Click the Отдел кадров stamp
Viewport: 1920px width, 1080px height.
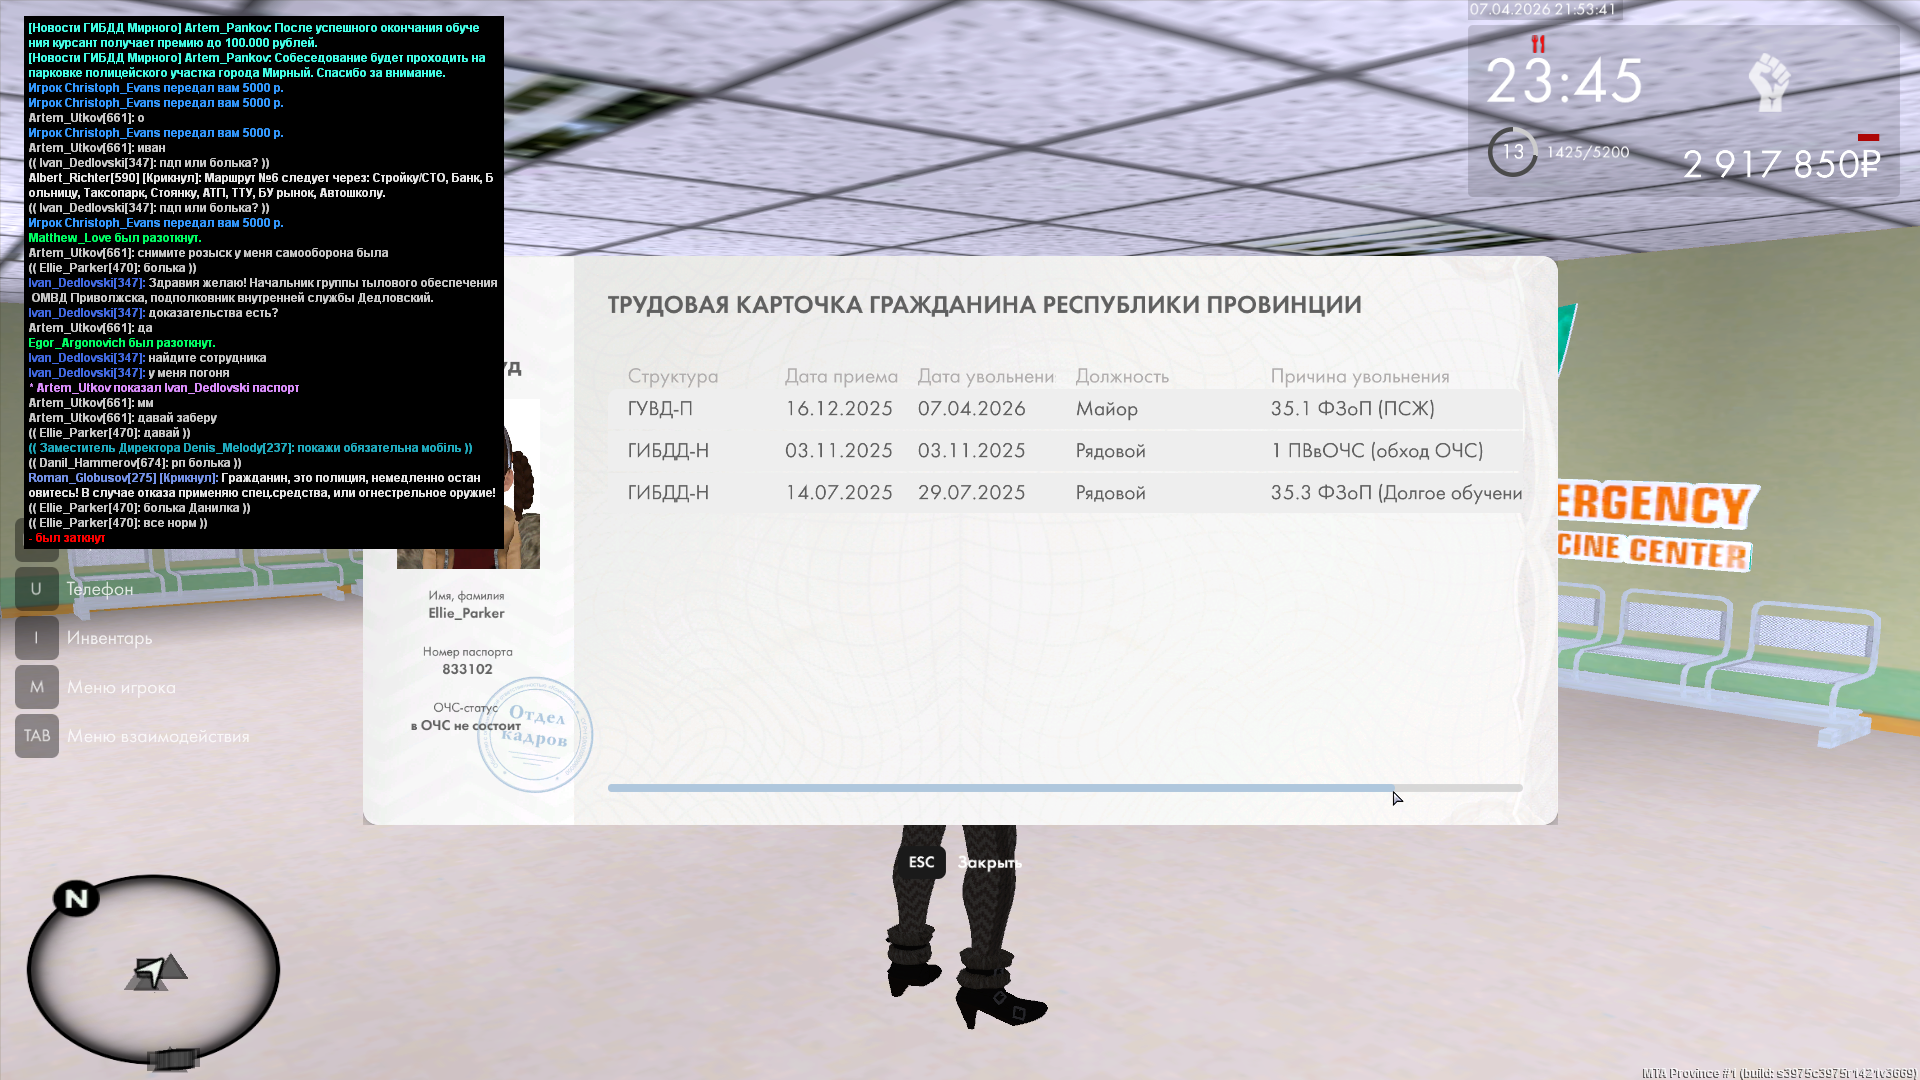(535, 735)
